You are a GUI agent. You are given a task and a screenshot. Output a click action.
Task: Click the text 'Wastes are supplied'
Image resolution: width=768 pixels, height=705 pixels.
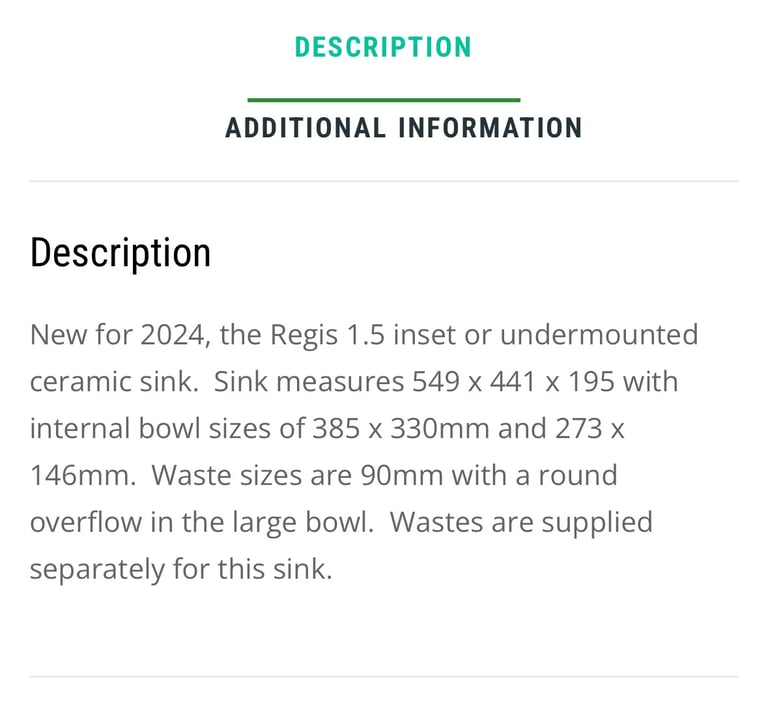coord(521,522)
